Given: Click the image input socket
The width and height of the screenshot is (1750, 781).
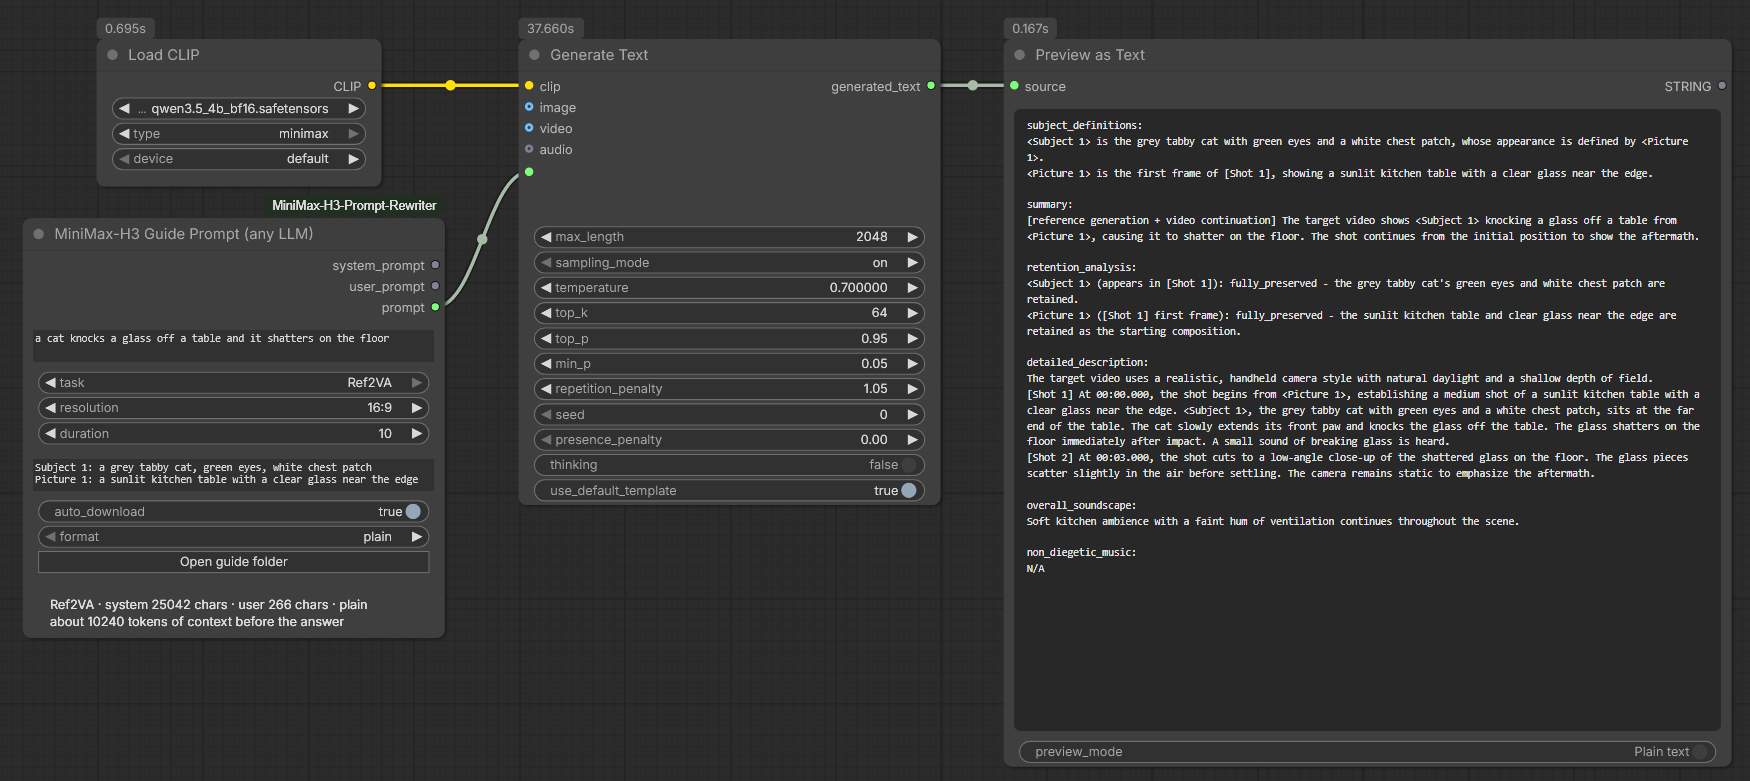Looking at the screenshot, I should tap(529, 107).
